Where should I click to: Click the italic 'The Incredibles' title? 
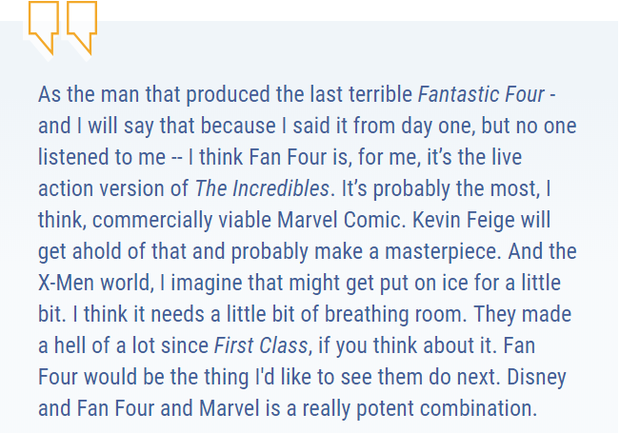[262, 188]
